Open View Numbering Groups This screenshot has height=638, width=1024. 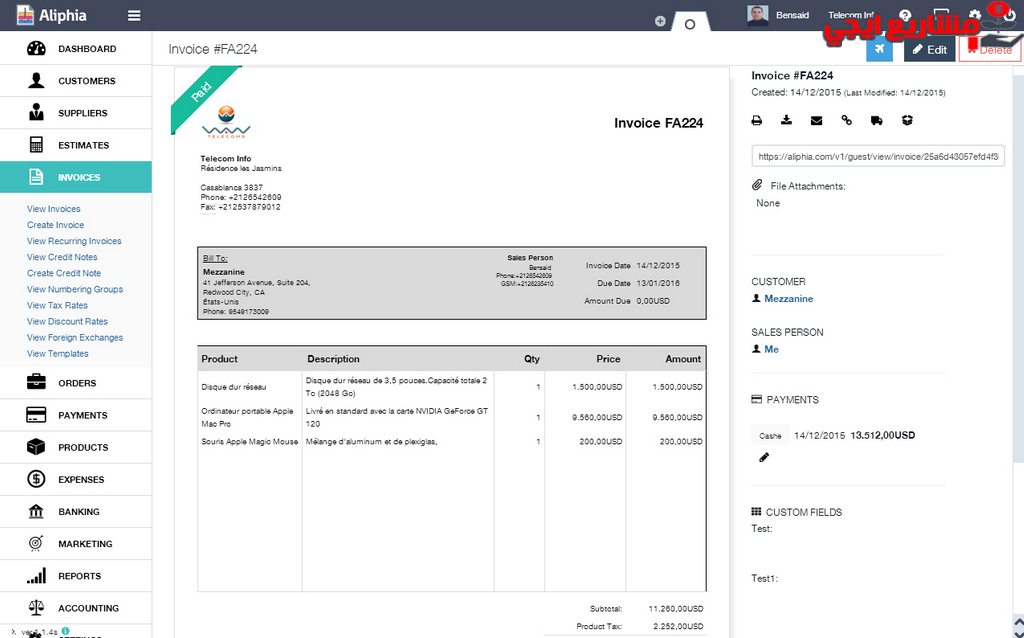tap(75, 289)
